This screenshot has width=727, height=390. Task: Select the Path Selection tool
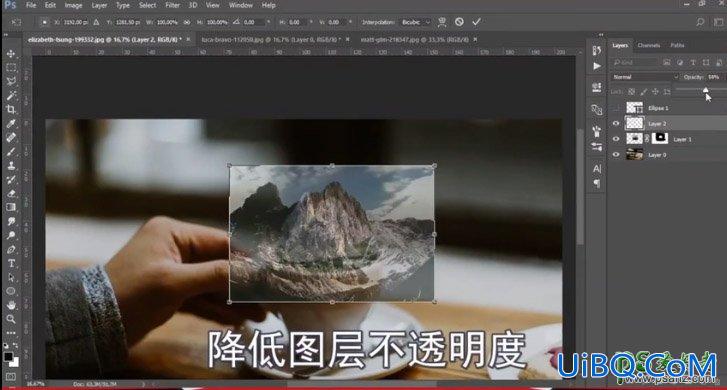[x=11, y=277]
